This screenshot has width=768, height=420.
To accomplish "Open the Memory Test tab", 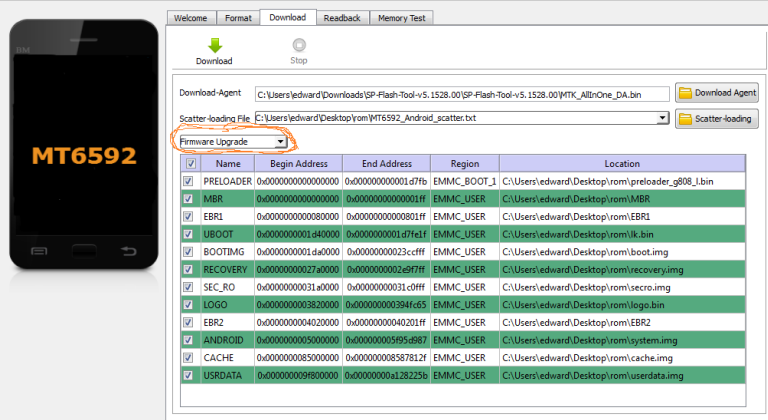I will tap(402, 18).
